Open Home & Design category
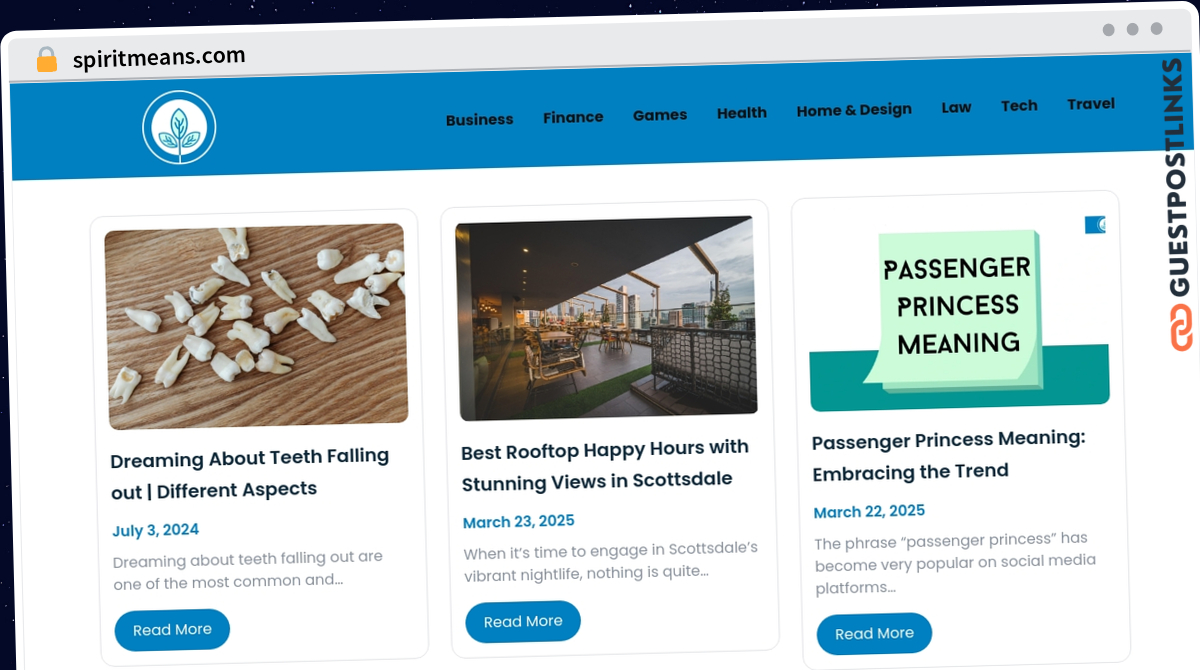The width and height of the screenshot is (1200, 670). (854, 110)
